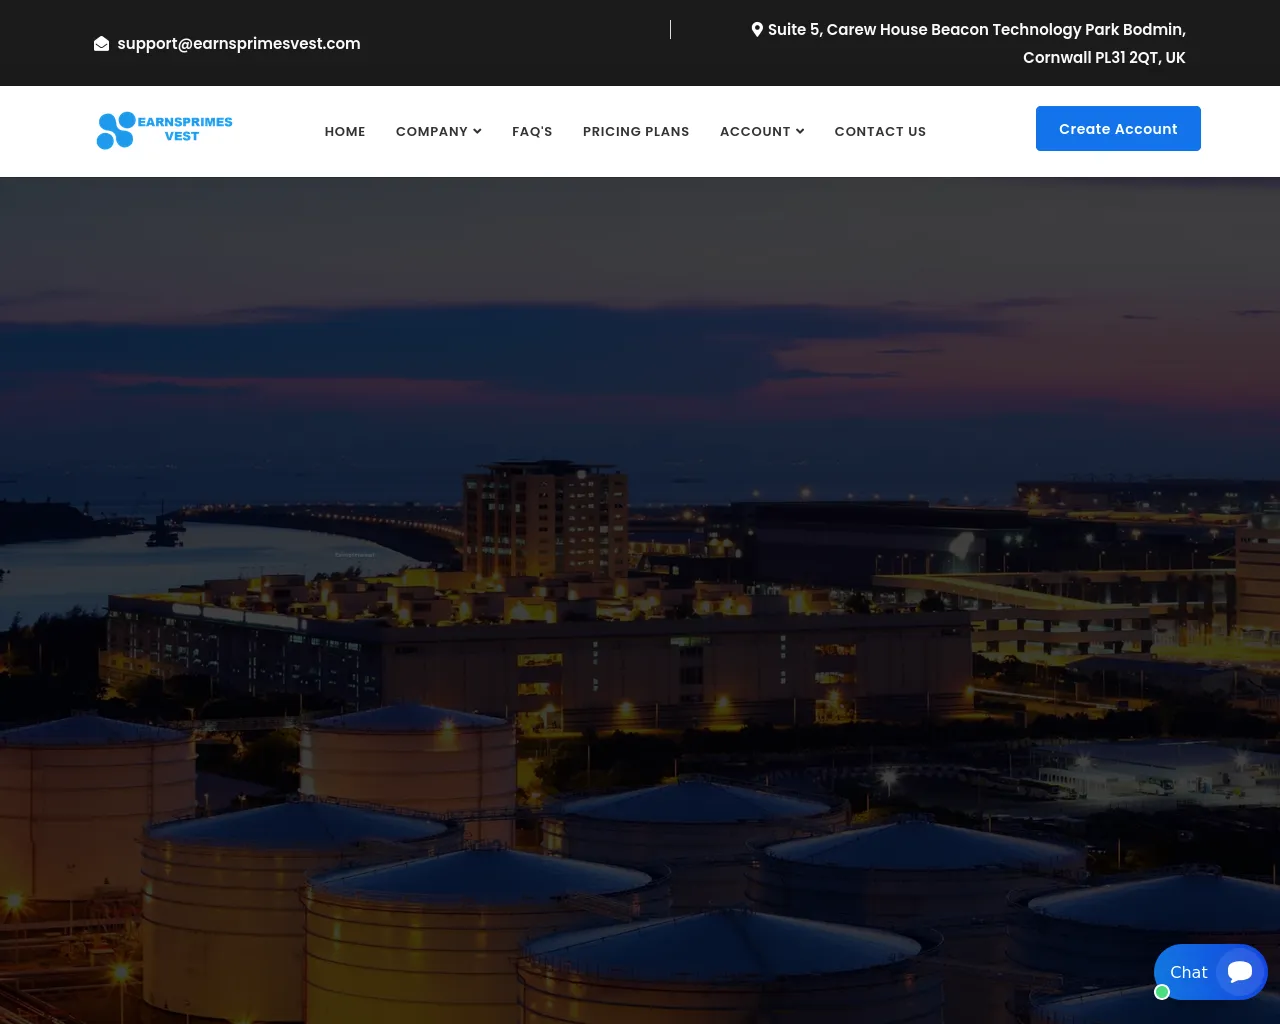Navigate to Pricing Plans
This screenshot has width=1280, height=1024.
(x=636, y=131)
